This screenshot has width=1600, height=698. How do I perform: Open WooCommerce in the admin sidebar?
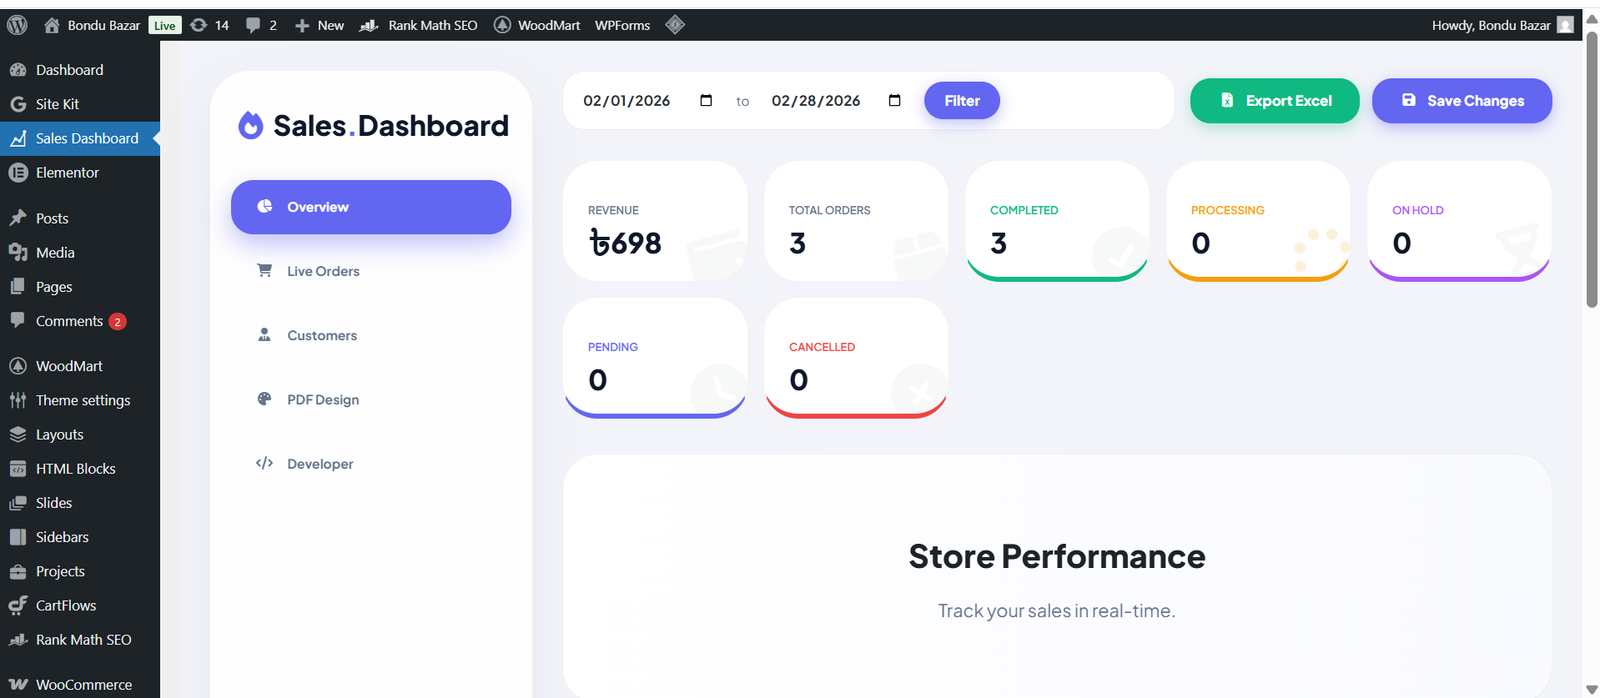[83, 685]
